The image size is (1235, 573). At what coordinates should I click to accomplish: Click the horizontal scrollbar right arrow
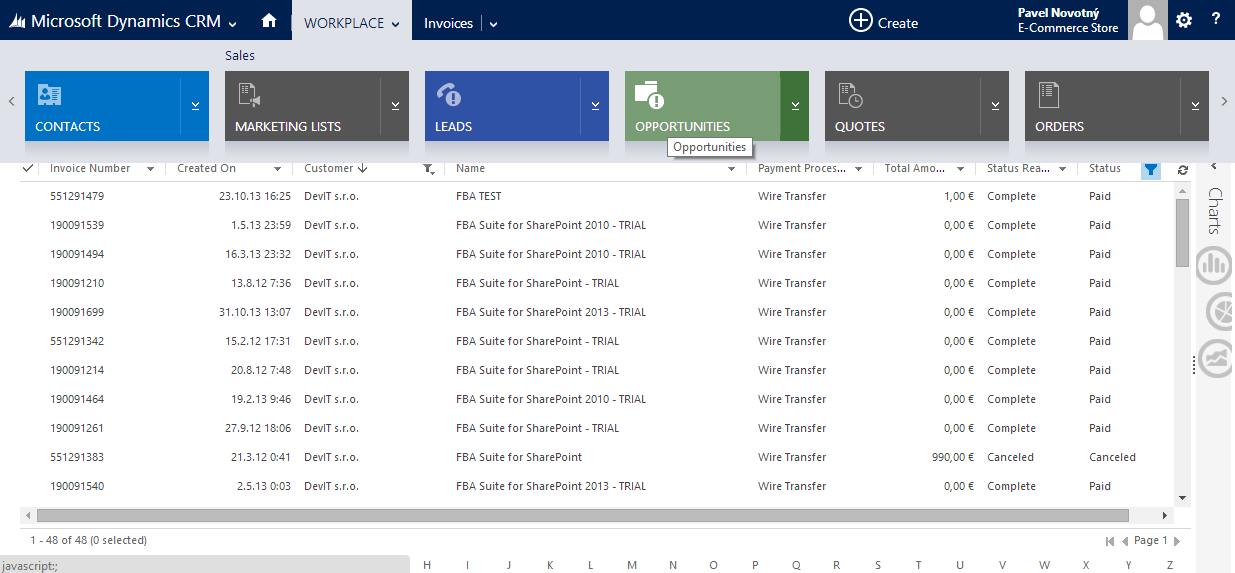click(x=1164, y=515)
